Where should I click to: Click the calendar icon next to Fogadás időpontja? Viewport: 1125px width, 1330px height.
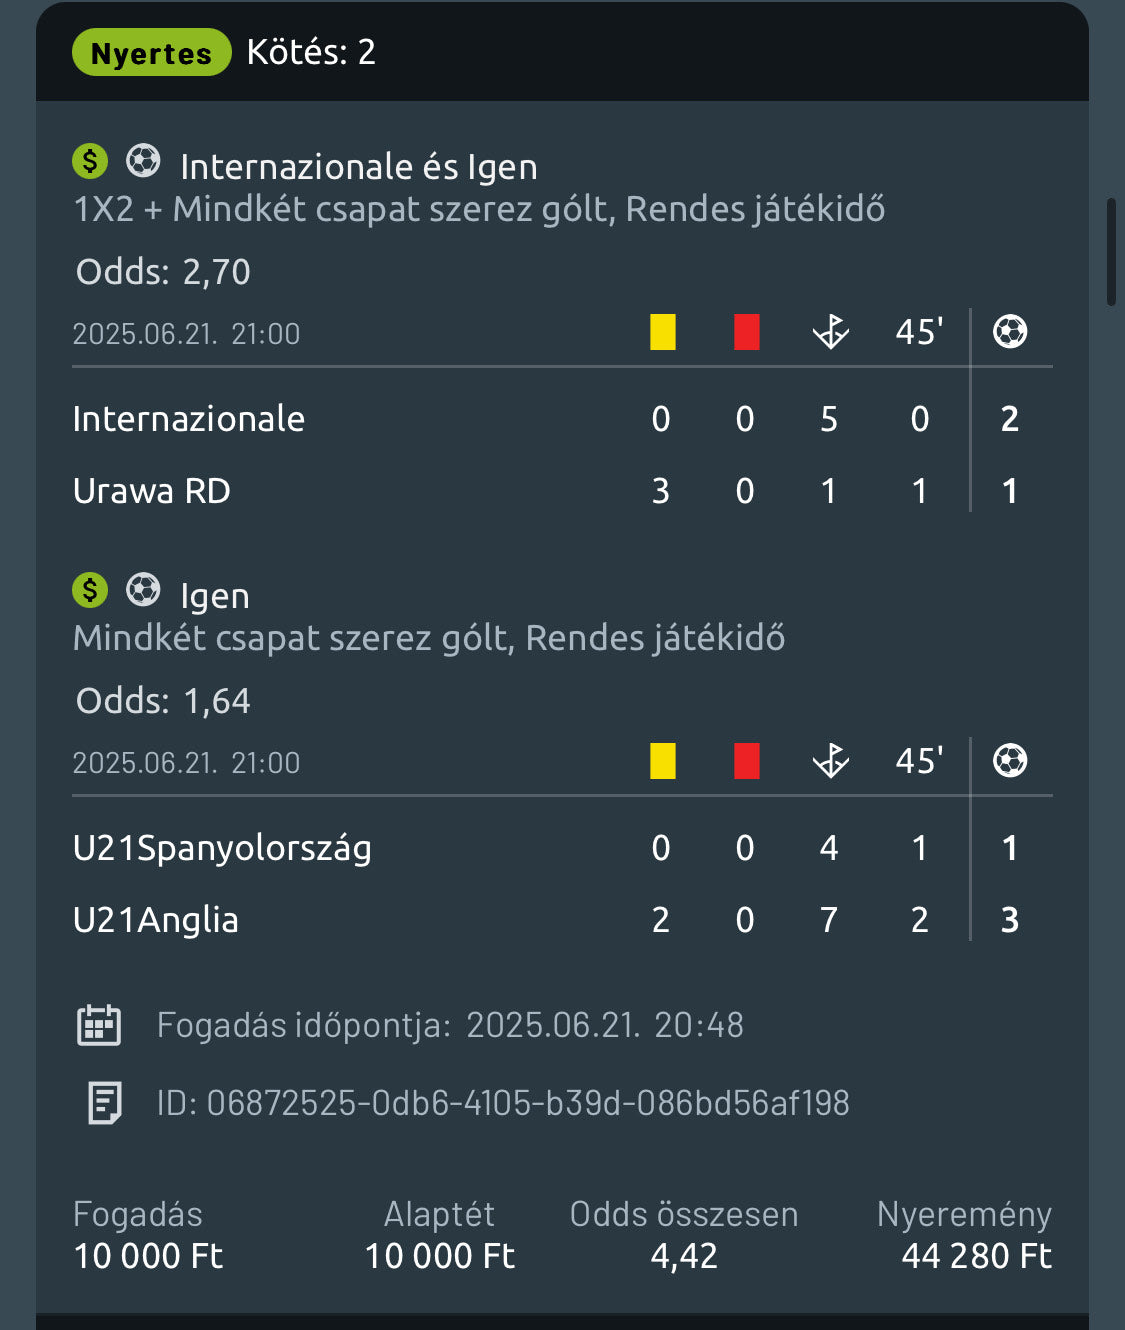click(99, 1025)
